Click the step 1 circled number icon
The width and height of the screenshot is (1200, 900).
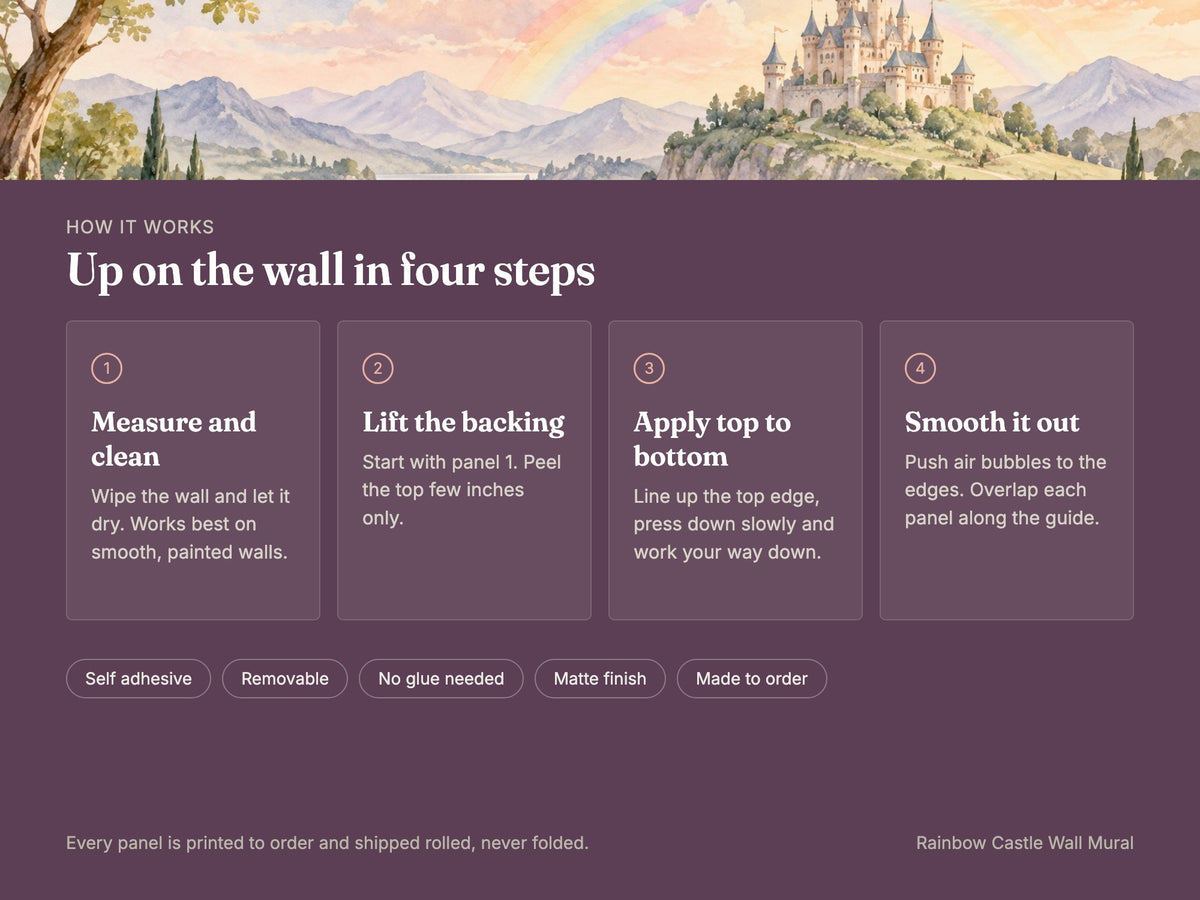(107, 369)
